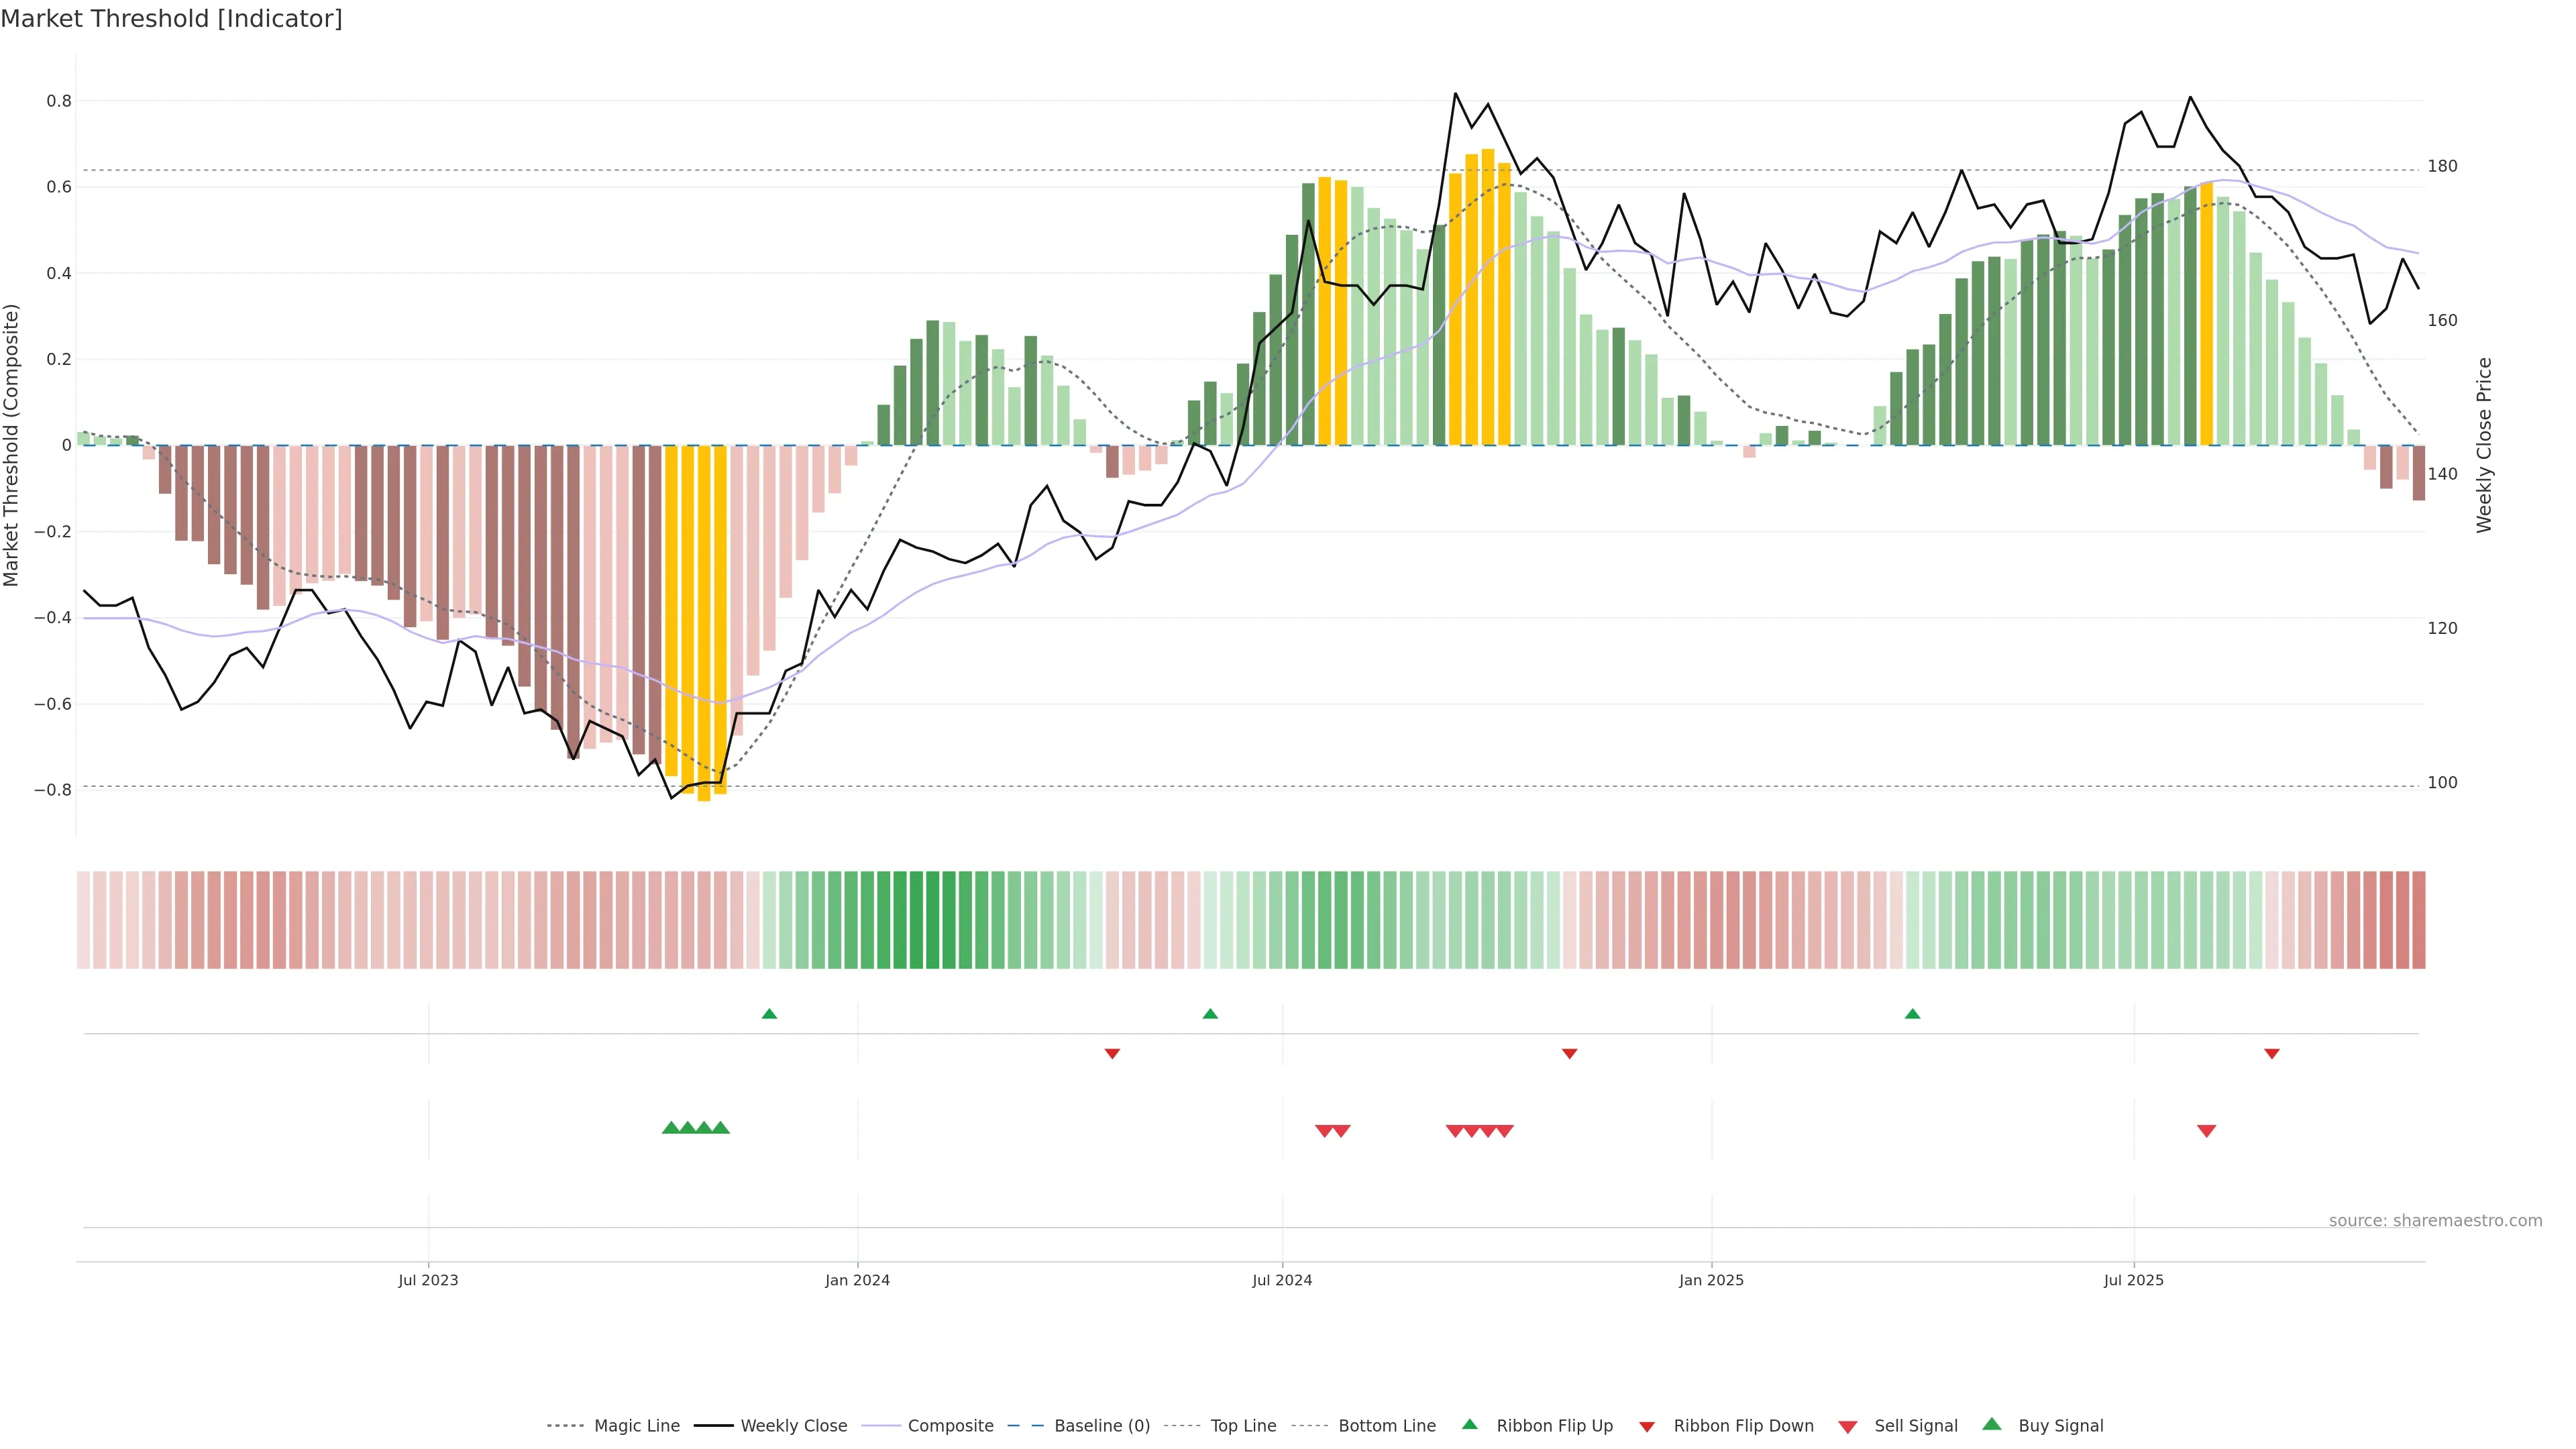
Task: Click the darkest green cell in the ribbon strip
Action: pos(932,920)
